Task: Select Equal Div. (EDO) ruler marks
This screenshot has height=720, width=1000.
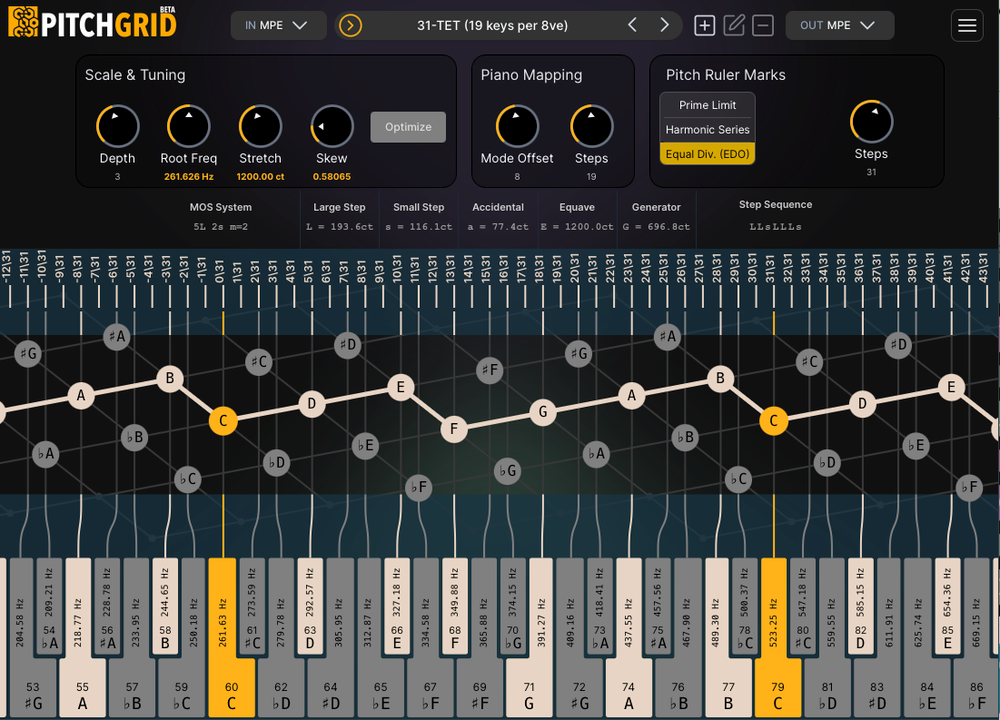Action: point(707,153)
